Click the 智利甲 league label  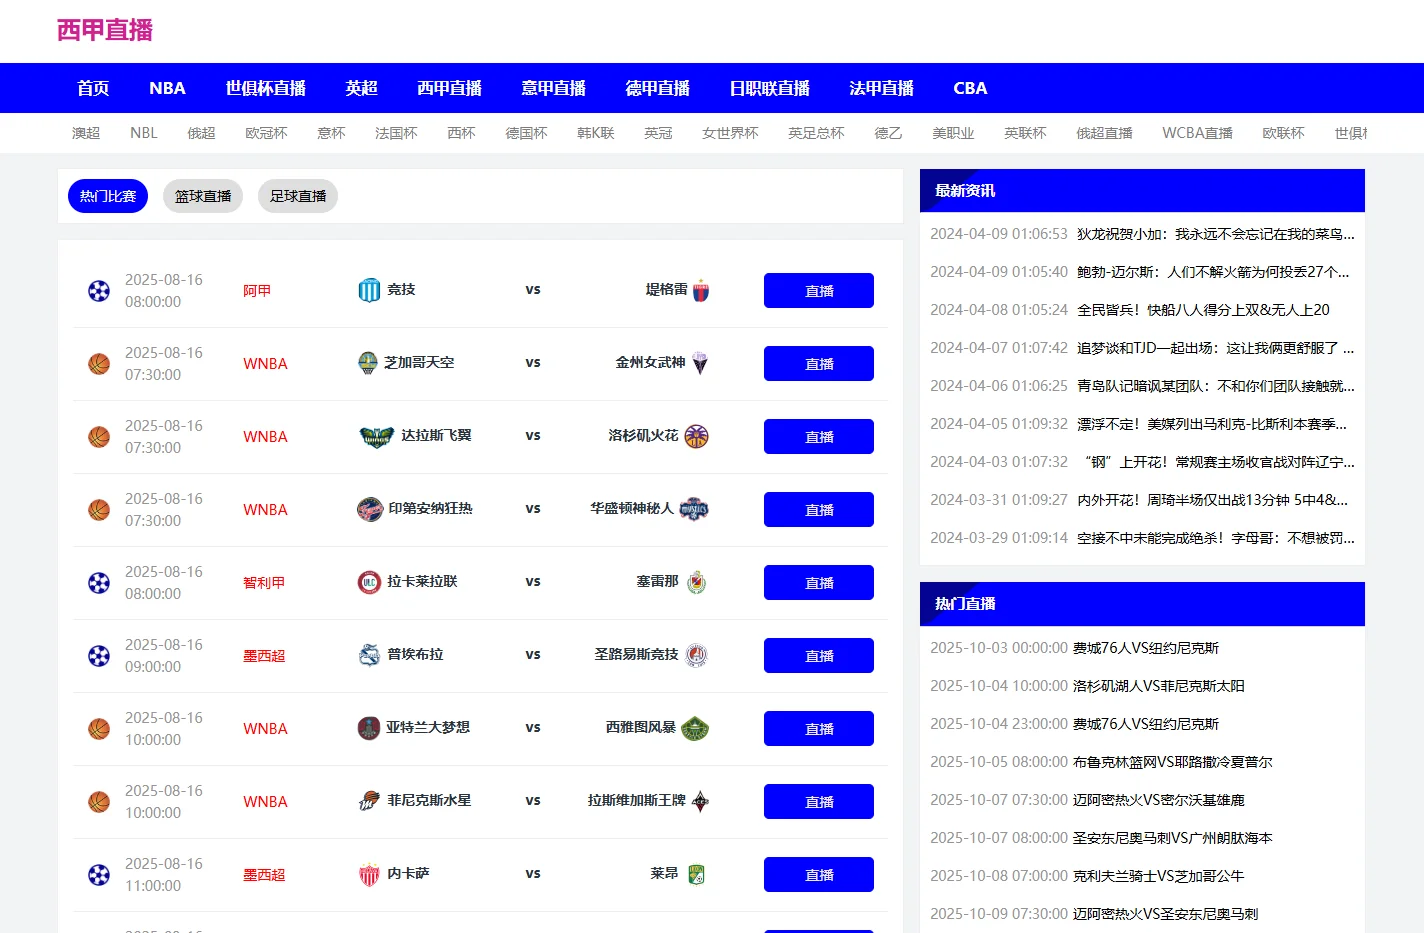264,583
